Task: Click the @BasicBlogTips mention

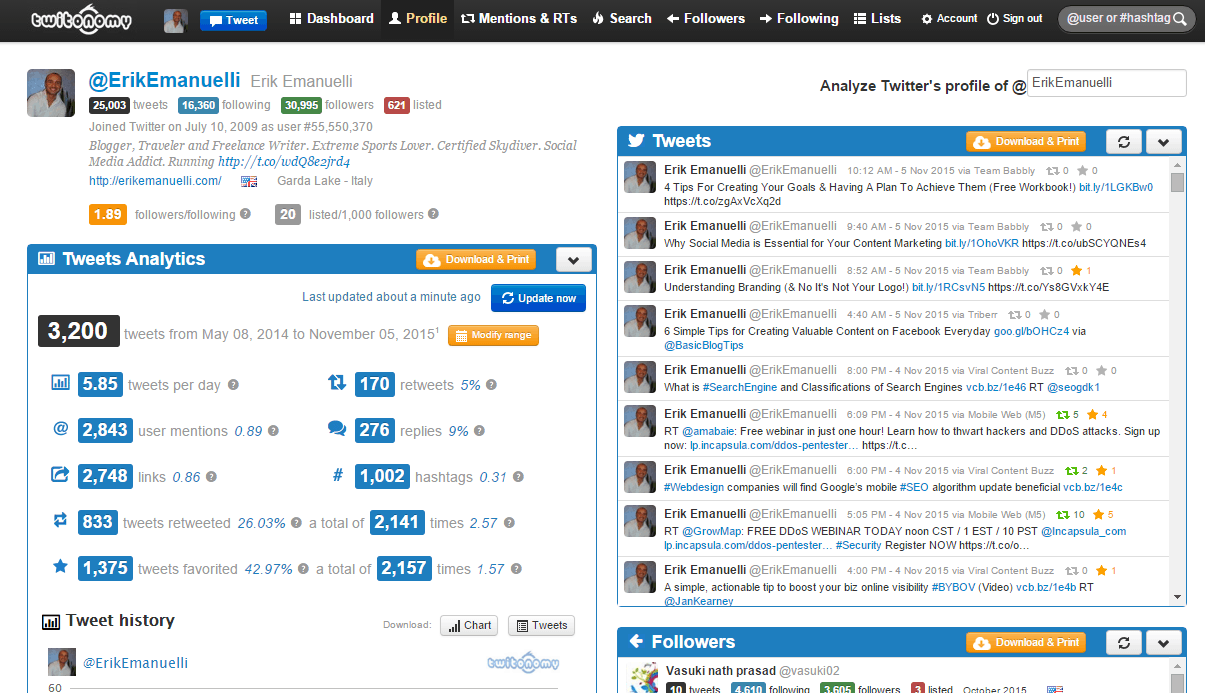Action: [704, 346]
